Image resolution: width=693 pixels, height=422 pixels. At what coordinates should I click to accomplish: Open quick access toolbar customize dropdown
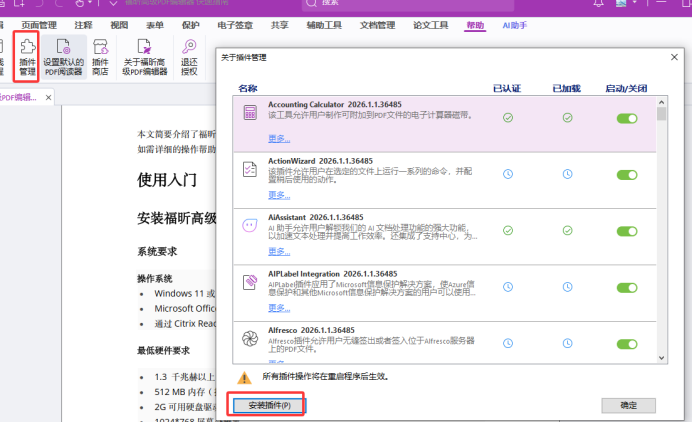click(x=113, y=3)
